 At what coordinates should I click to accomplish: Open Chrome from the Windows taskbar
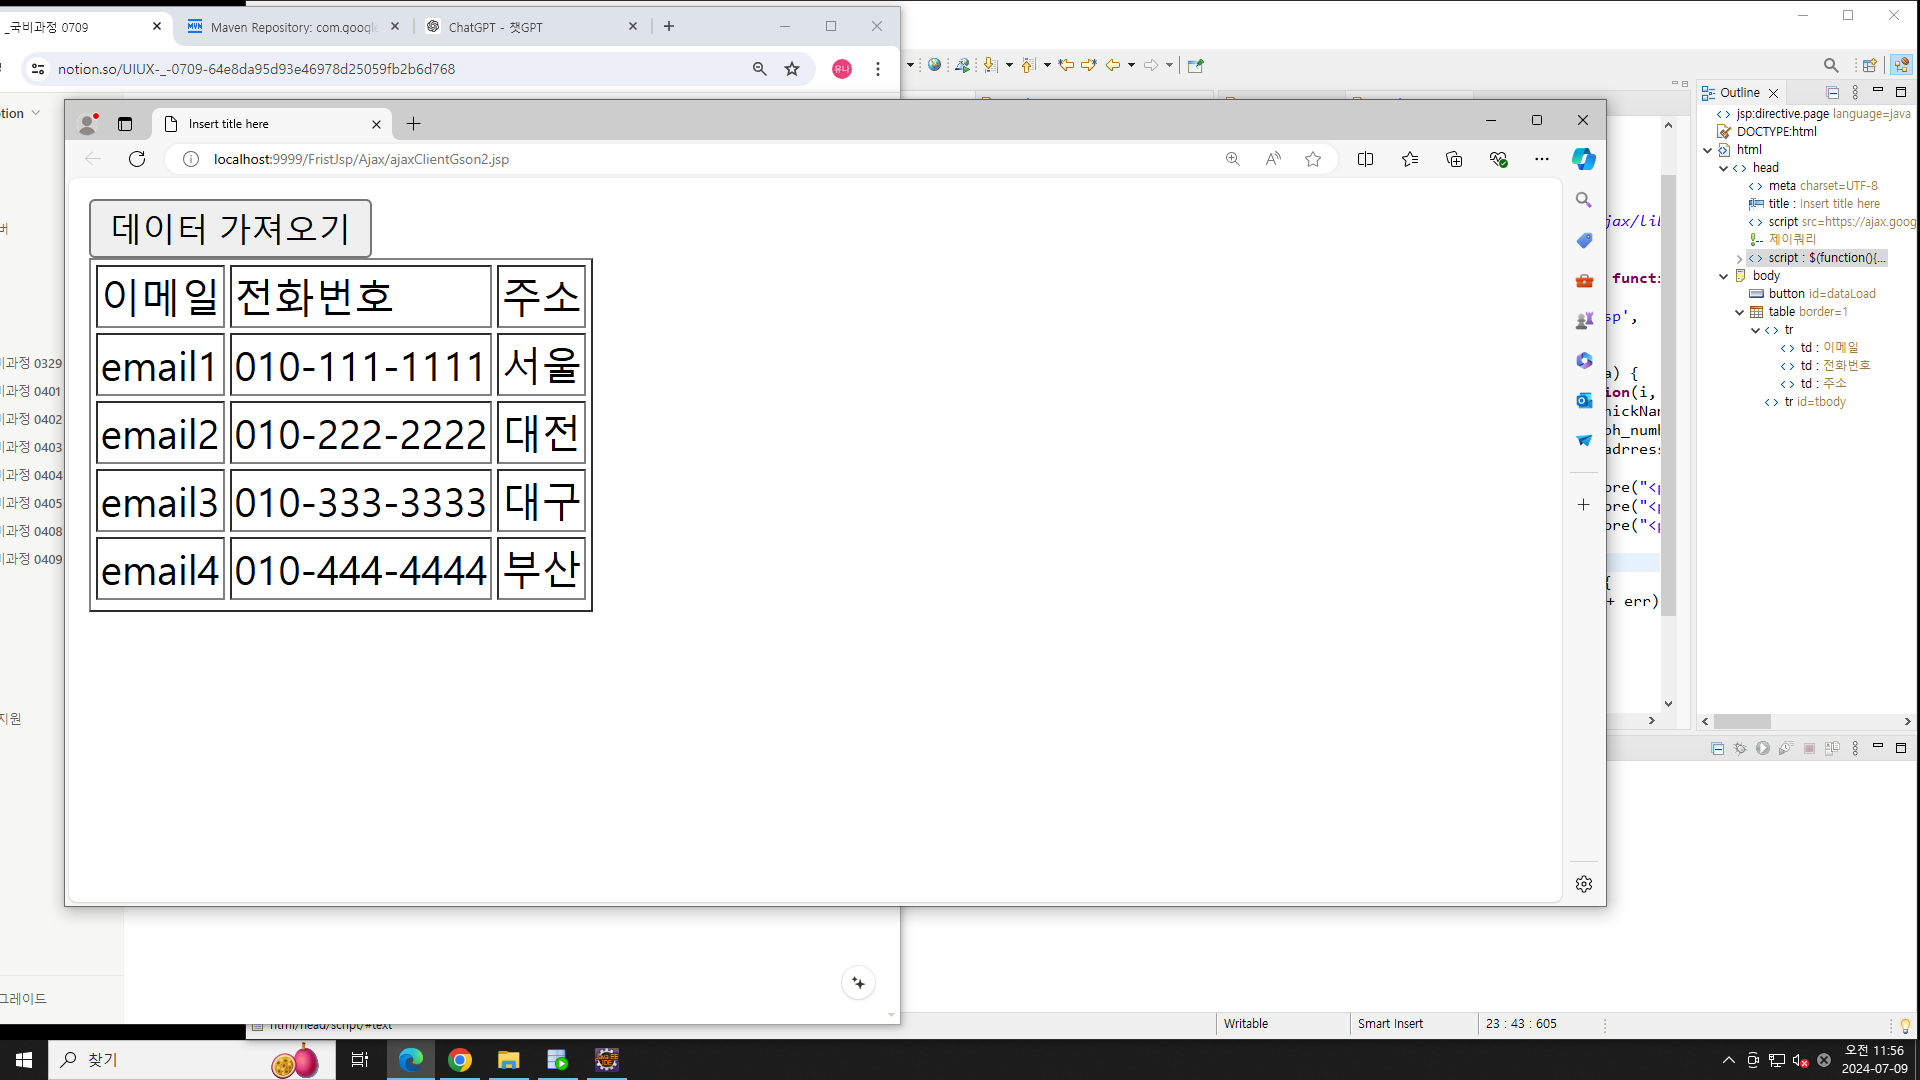click(460, 1060)
